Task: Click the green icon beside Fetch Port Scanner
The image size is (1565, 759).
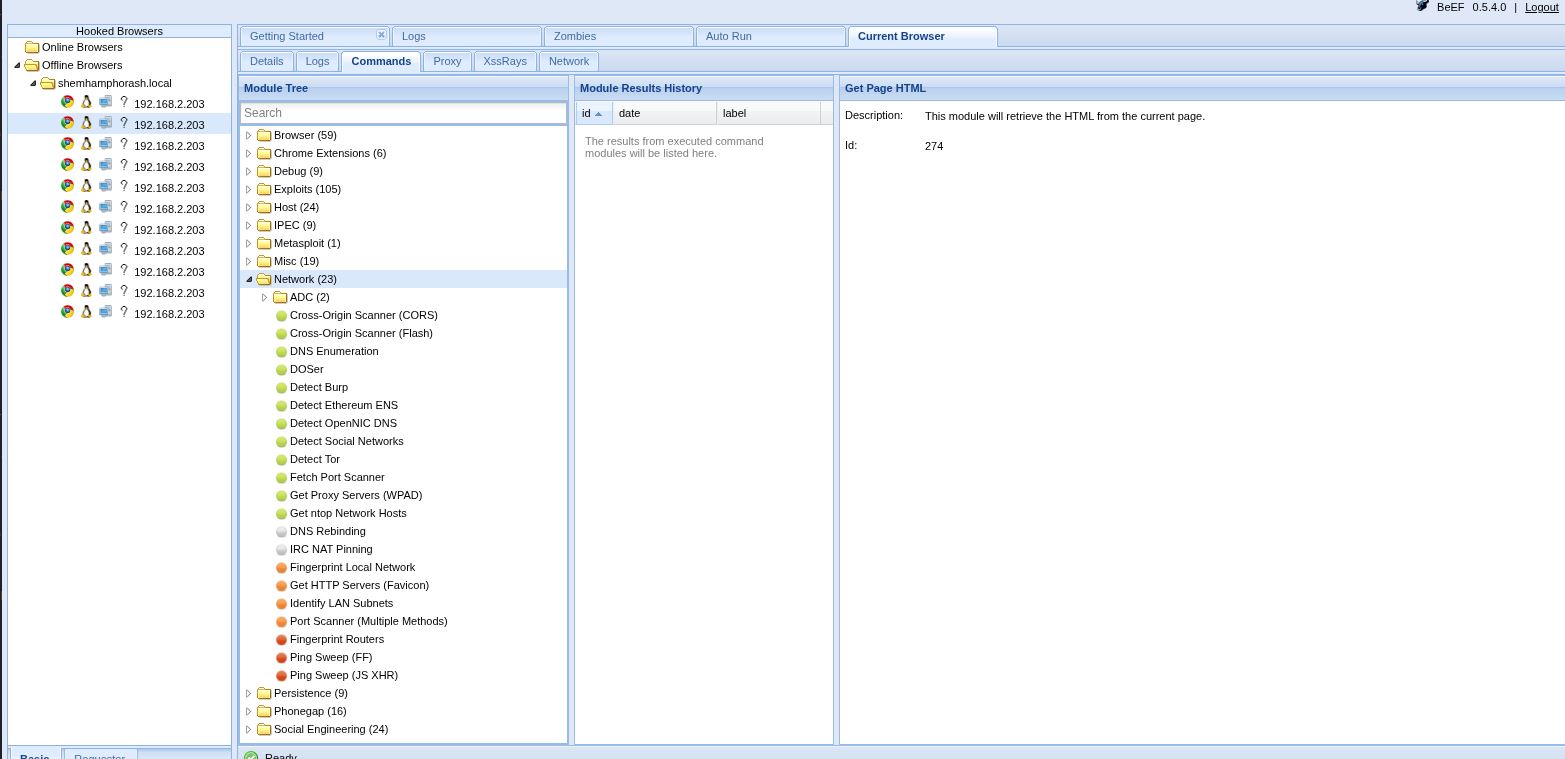Action: click(x=281, y=478)
